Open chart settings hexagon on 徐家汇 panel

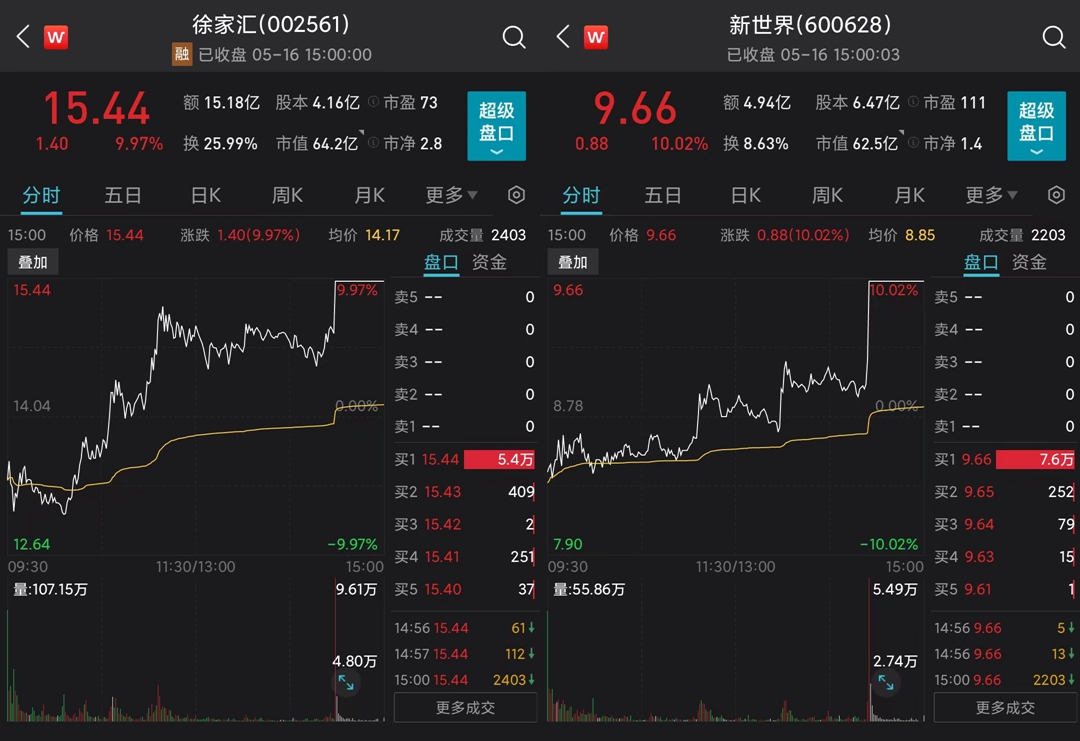pos(517,196)
